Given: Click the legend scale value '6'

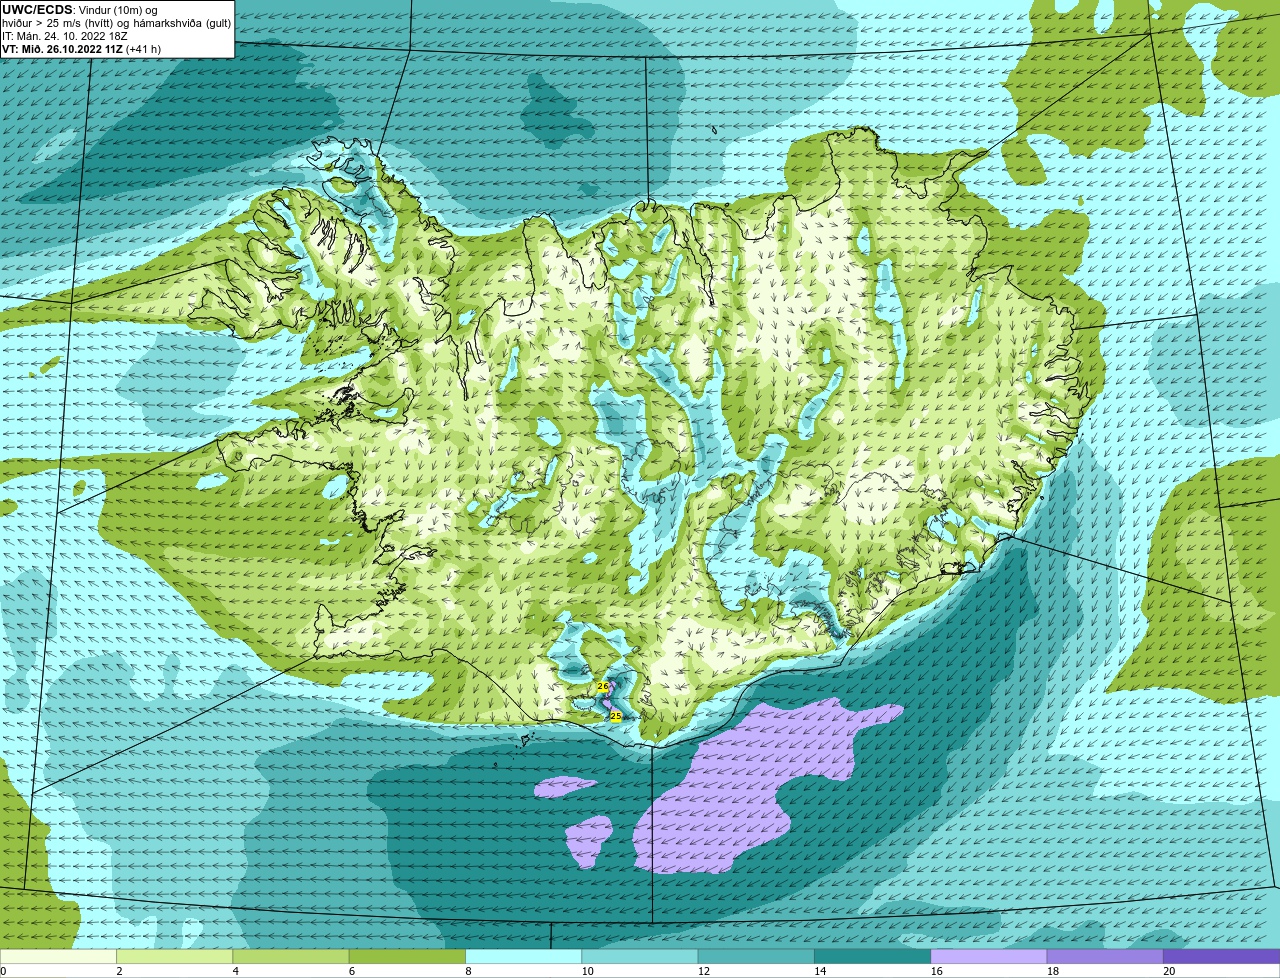Looking at the screenshot, I should 352,971.
